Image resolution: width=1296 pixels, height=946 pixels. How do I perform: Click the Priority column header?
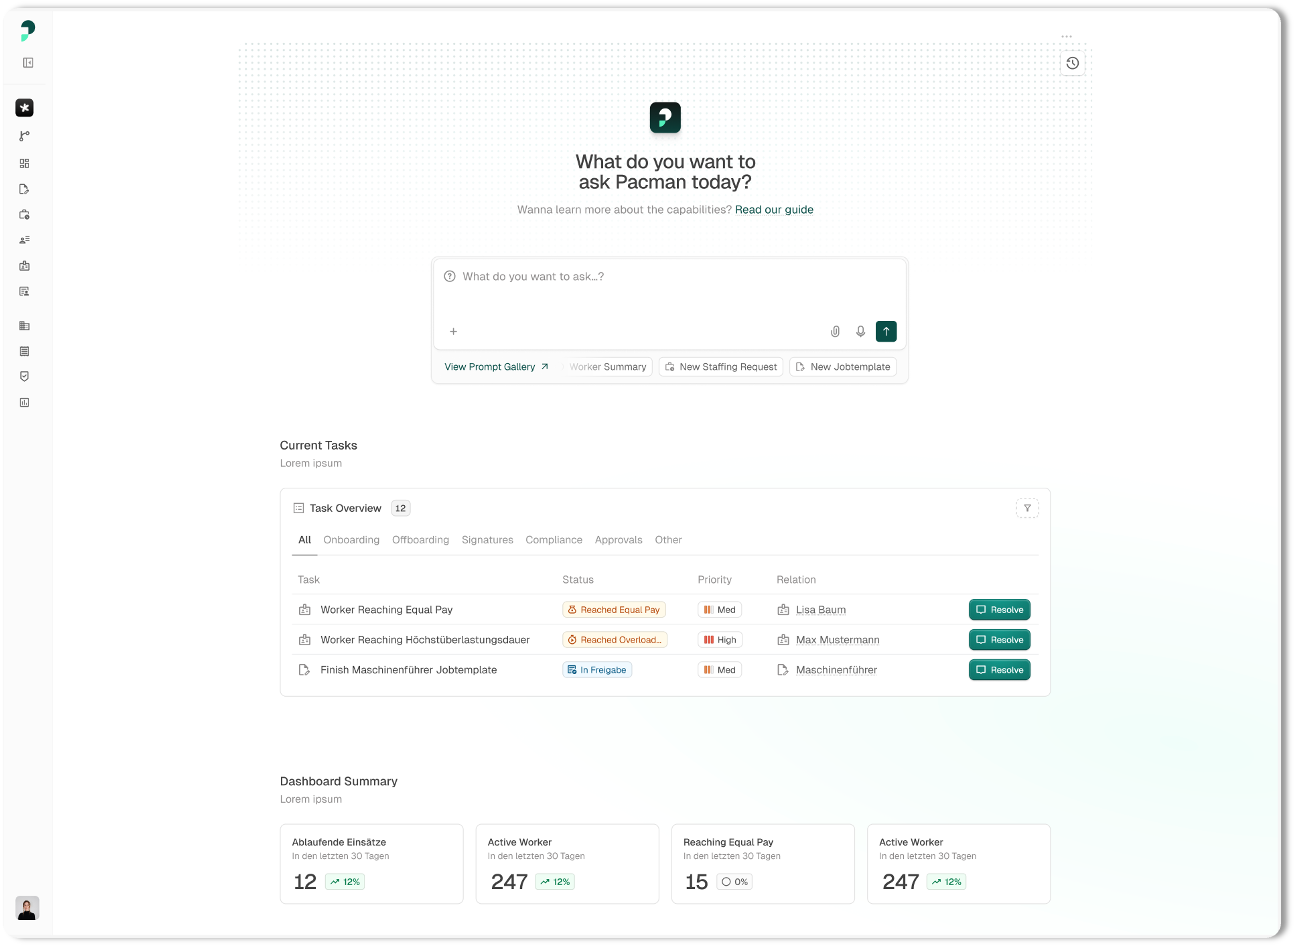point(715,580)
